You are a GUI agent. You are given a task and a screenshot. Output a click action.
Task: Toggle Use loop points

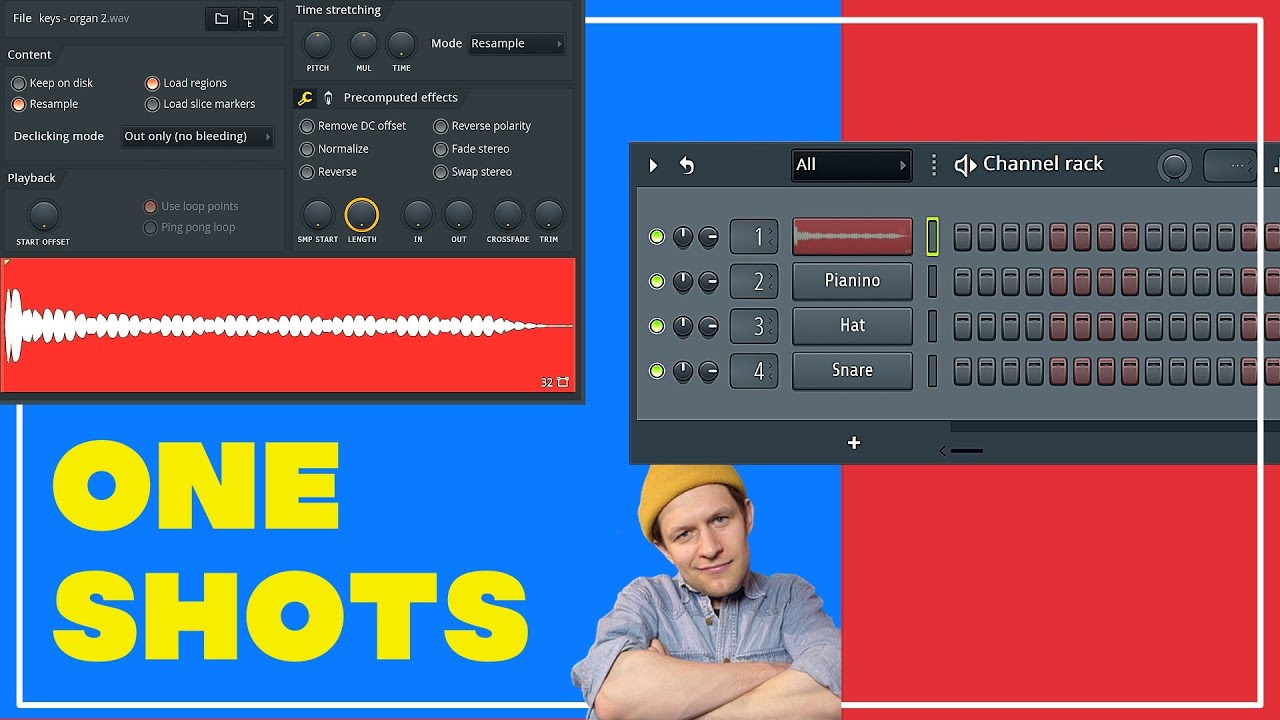click(x=191, y=206)
